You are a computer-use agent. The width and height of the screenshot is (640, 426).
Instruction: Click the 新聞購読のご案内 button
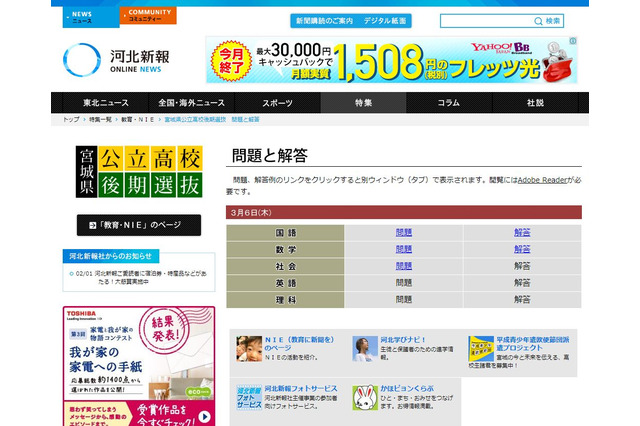(x=324, y=21)
